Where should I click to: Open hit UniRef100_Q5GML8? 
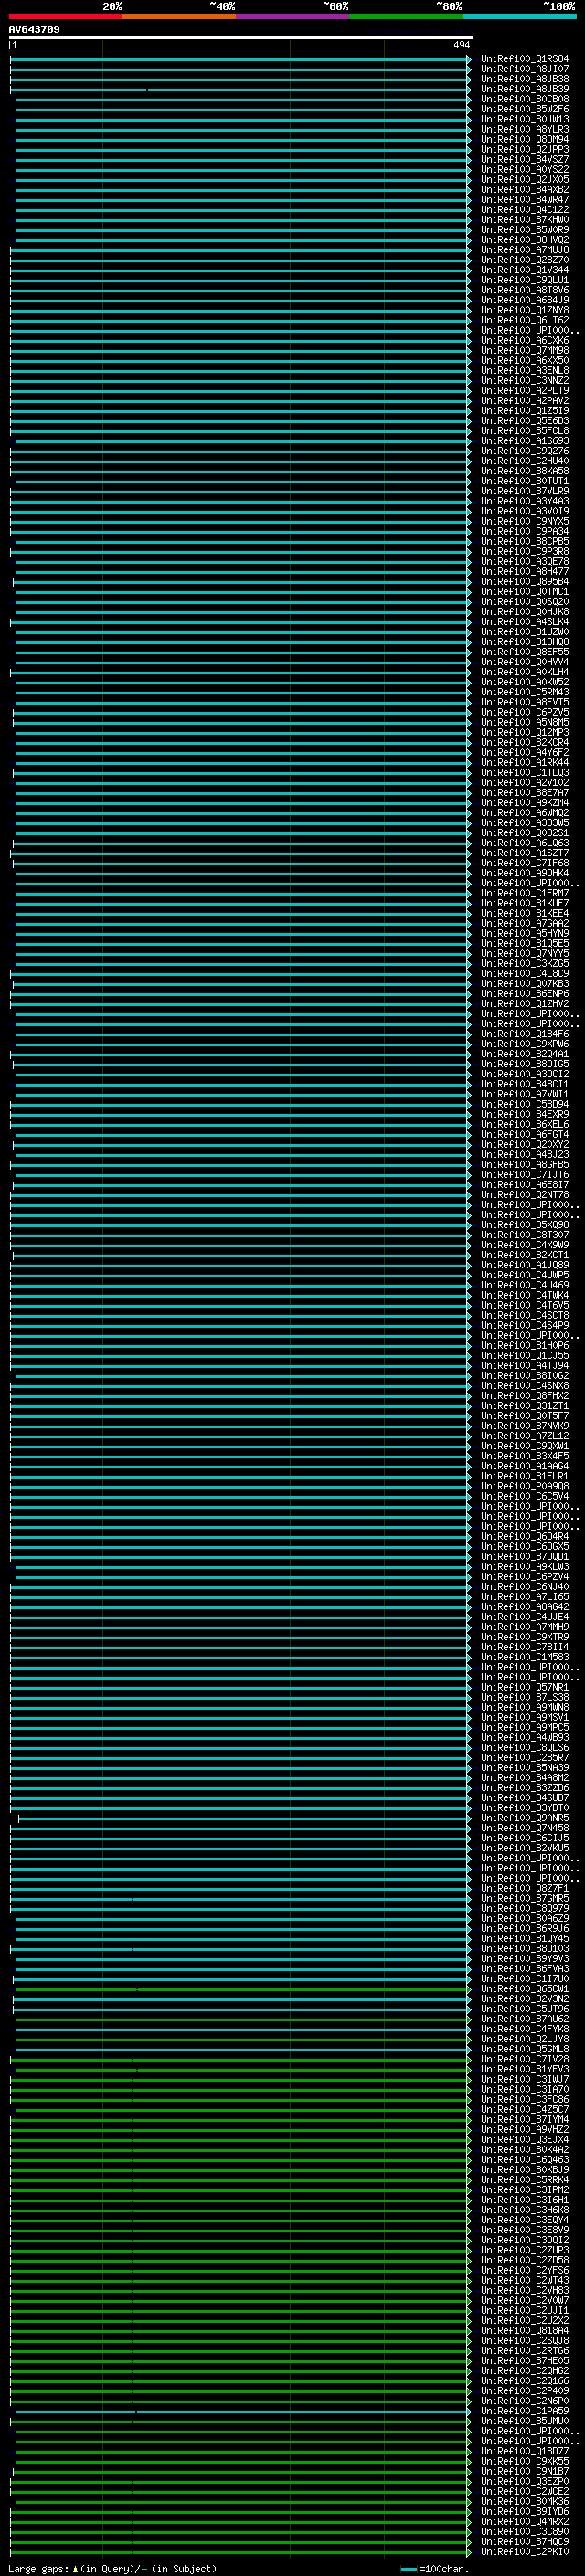click(524, 2049)
